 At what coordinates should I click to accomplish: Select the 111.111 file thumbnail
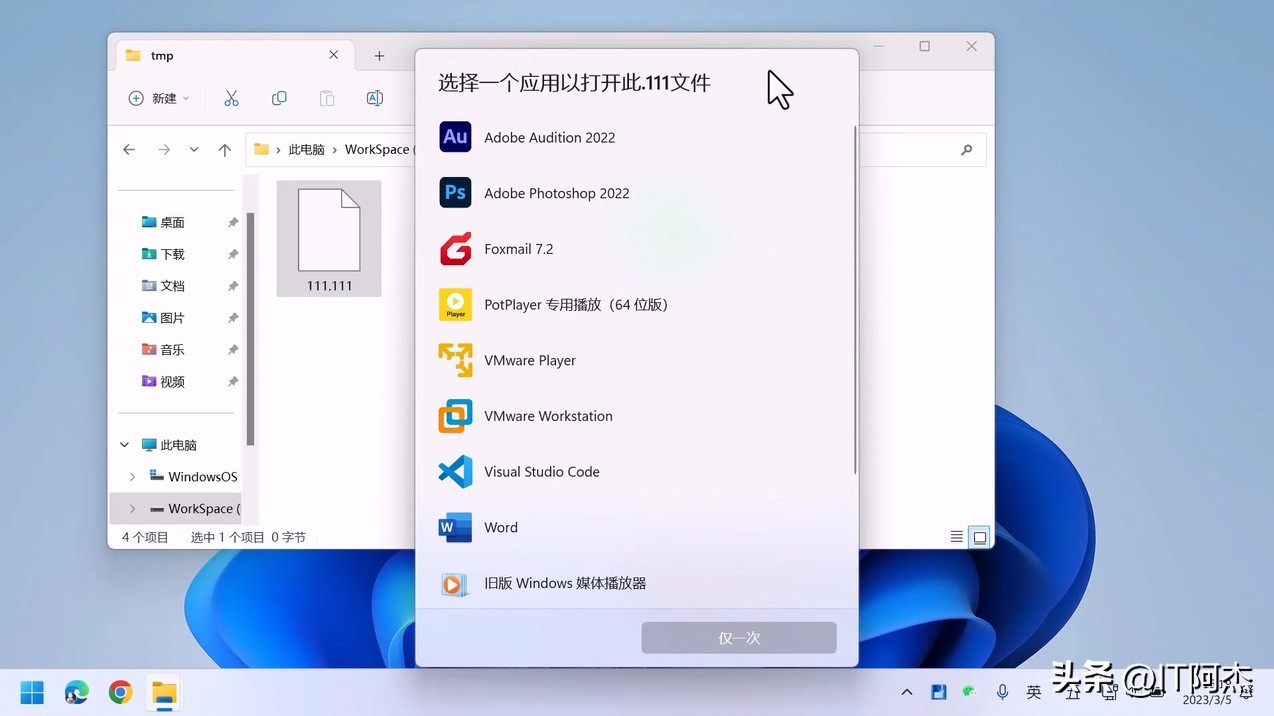click(x=329, y=238)
